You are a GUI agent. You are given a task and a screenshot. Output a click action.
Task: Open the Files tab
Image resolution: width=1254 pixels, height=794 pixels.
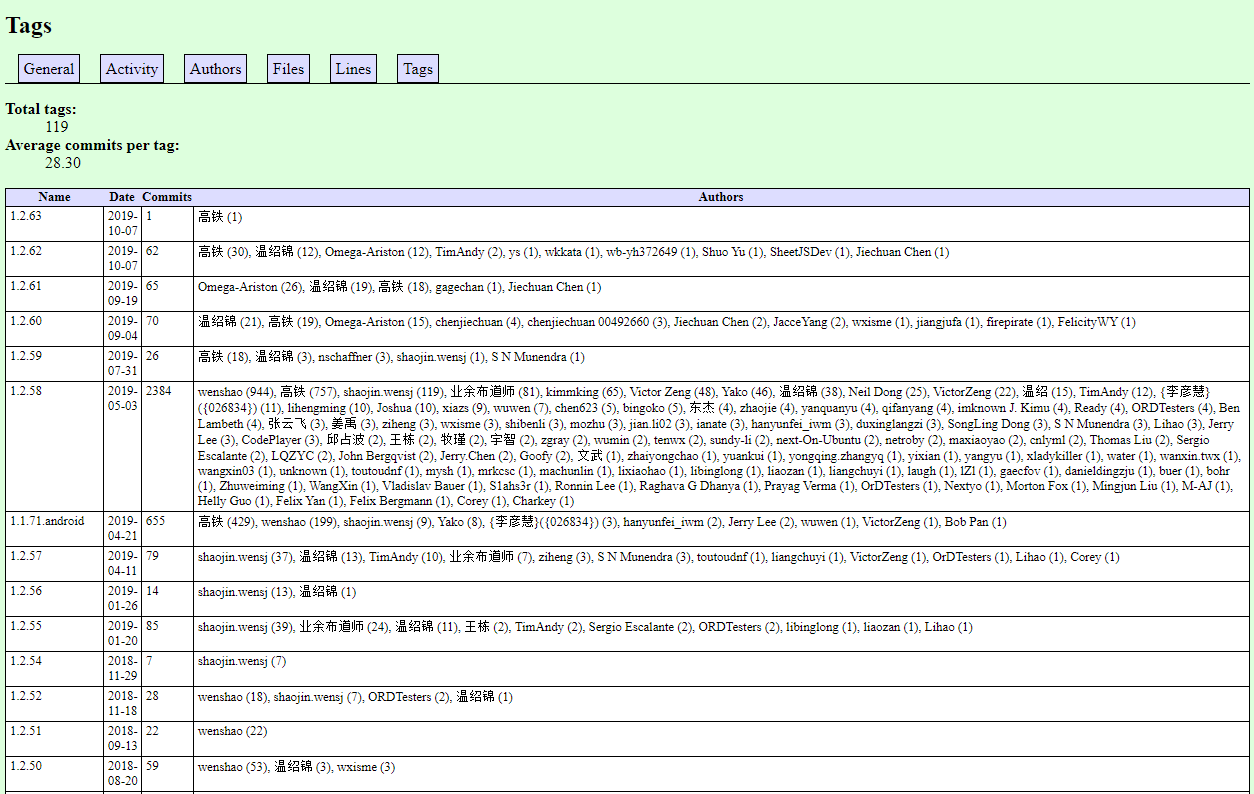click(x=288, y=69)
